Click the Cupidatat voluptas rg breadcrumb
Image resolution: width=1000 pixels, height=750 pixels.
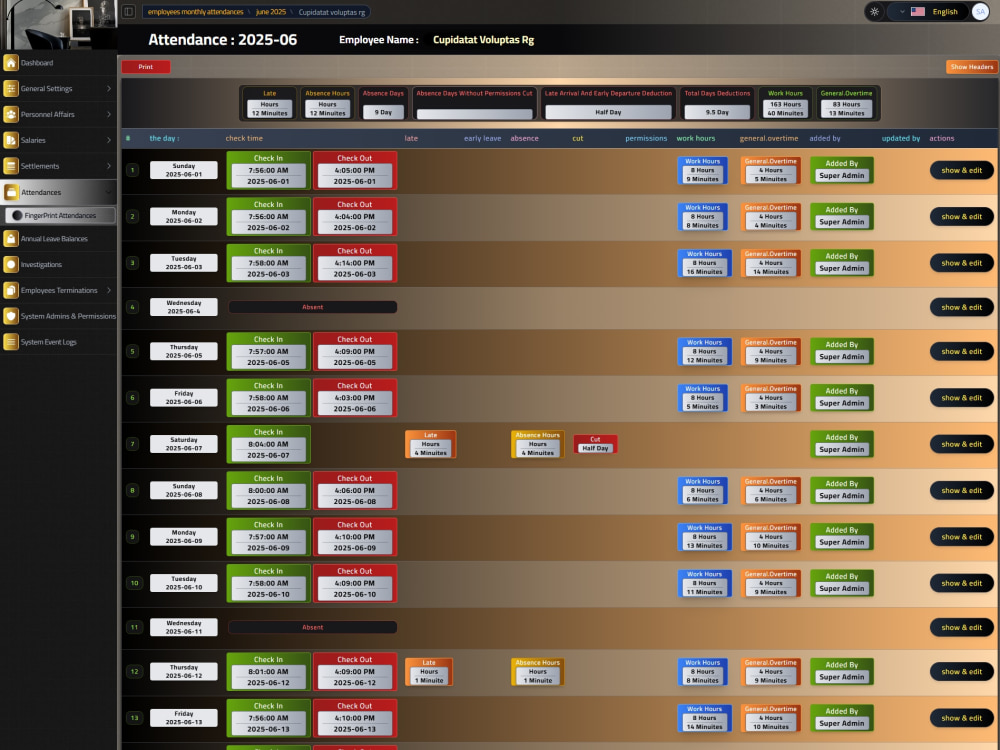[332, 12]
